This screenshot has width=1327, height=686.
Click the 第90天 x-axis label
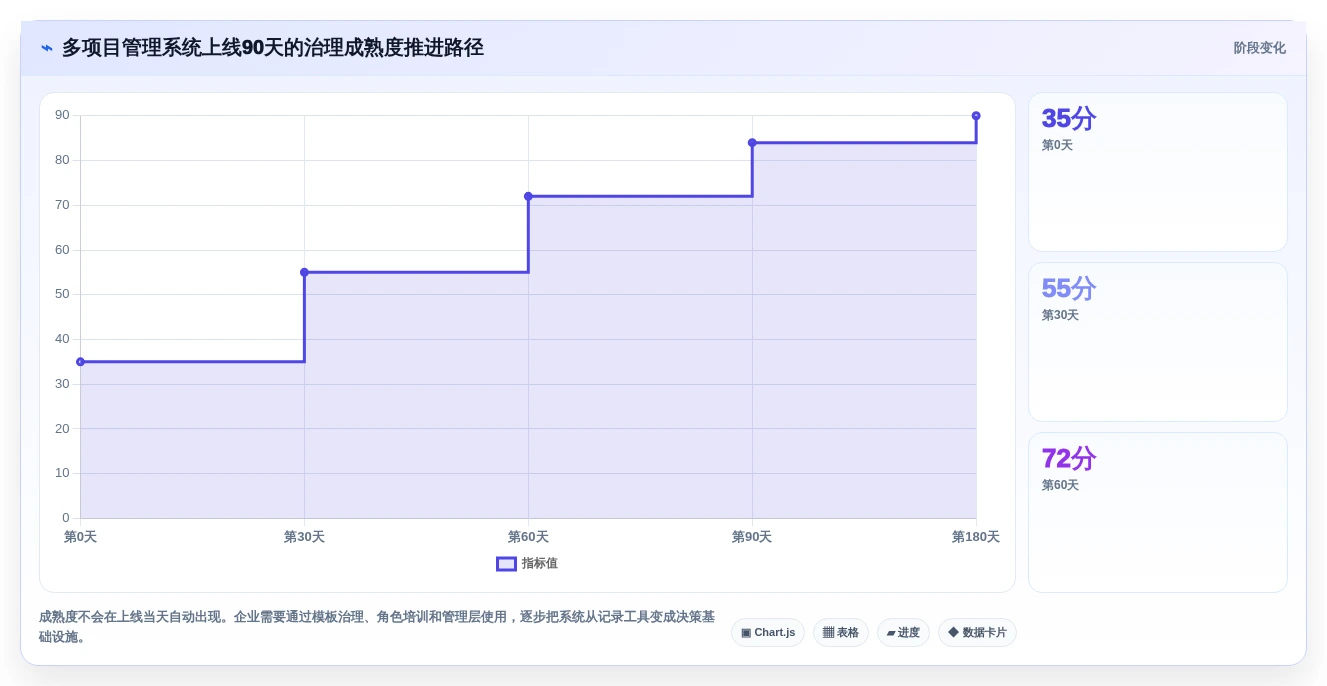pos(752,537)
